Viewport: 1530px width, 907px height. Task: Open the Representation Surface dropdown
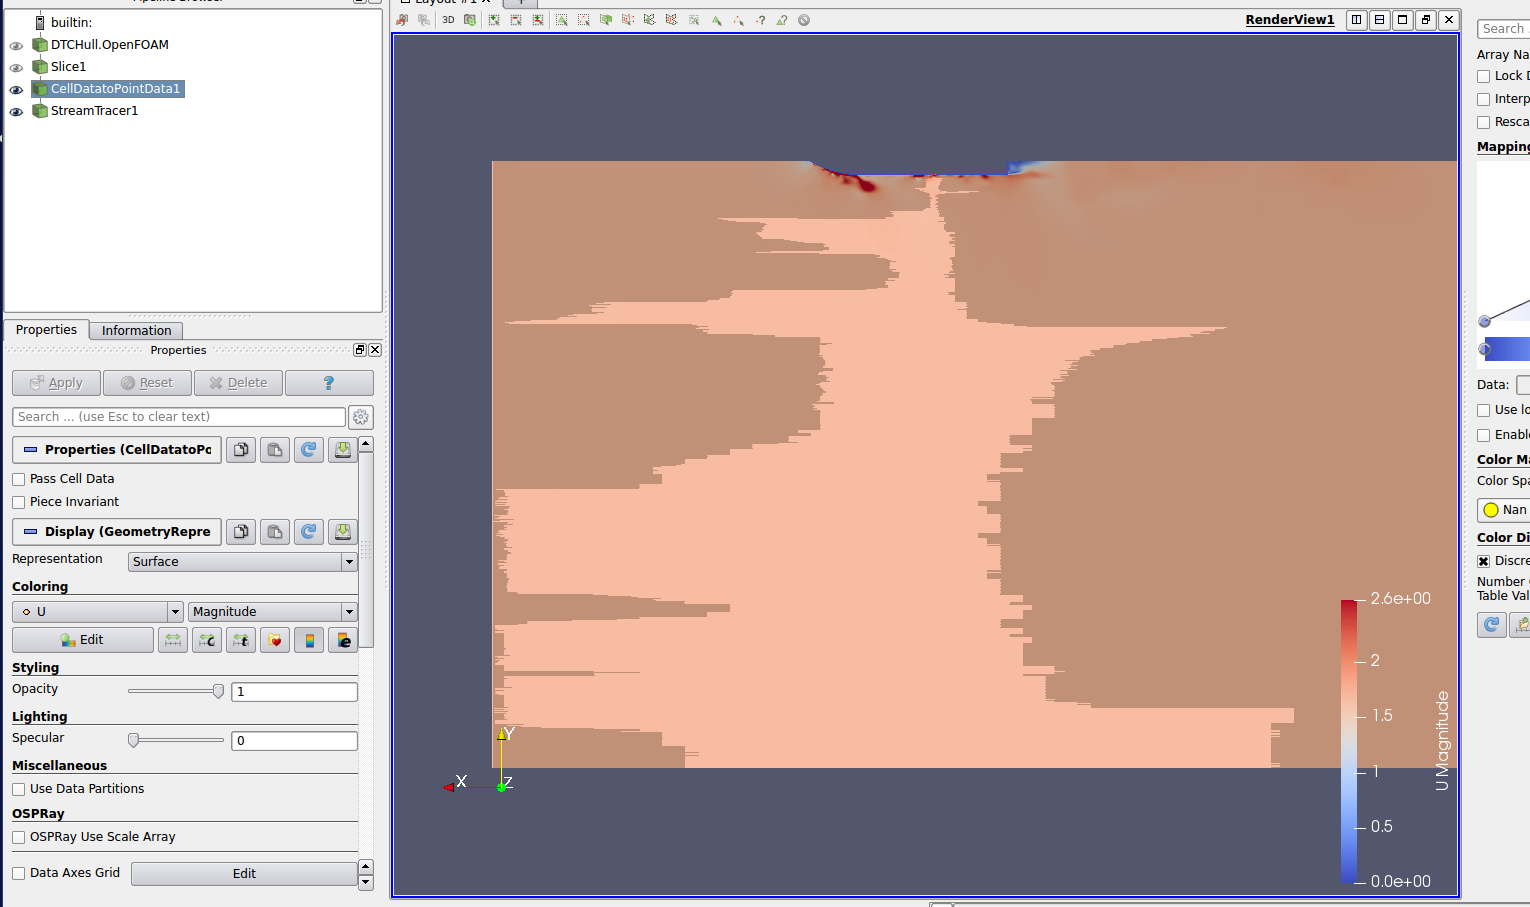(x=242, y=562)
